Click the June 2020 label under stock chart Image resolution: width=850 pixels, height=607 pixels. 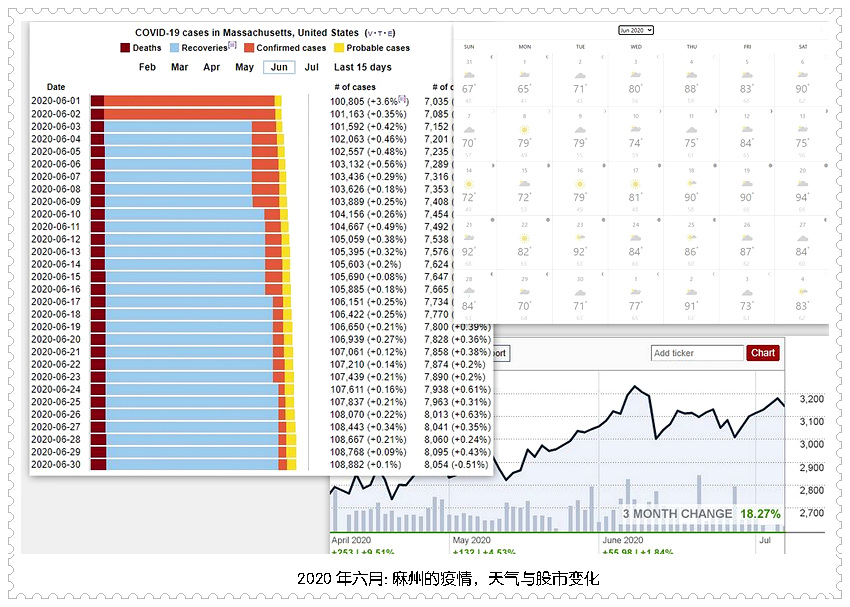tap(622, 540)
